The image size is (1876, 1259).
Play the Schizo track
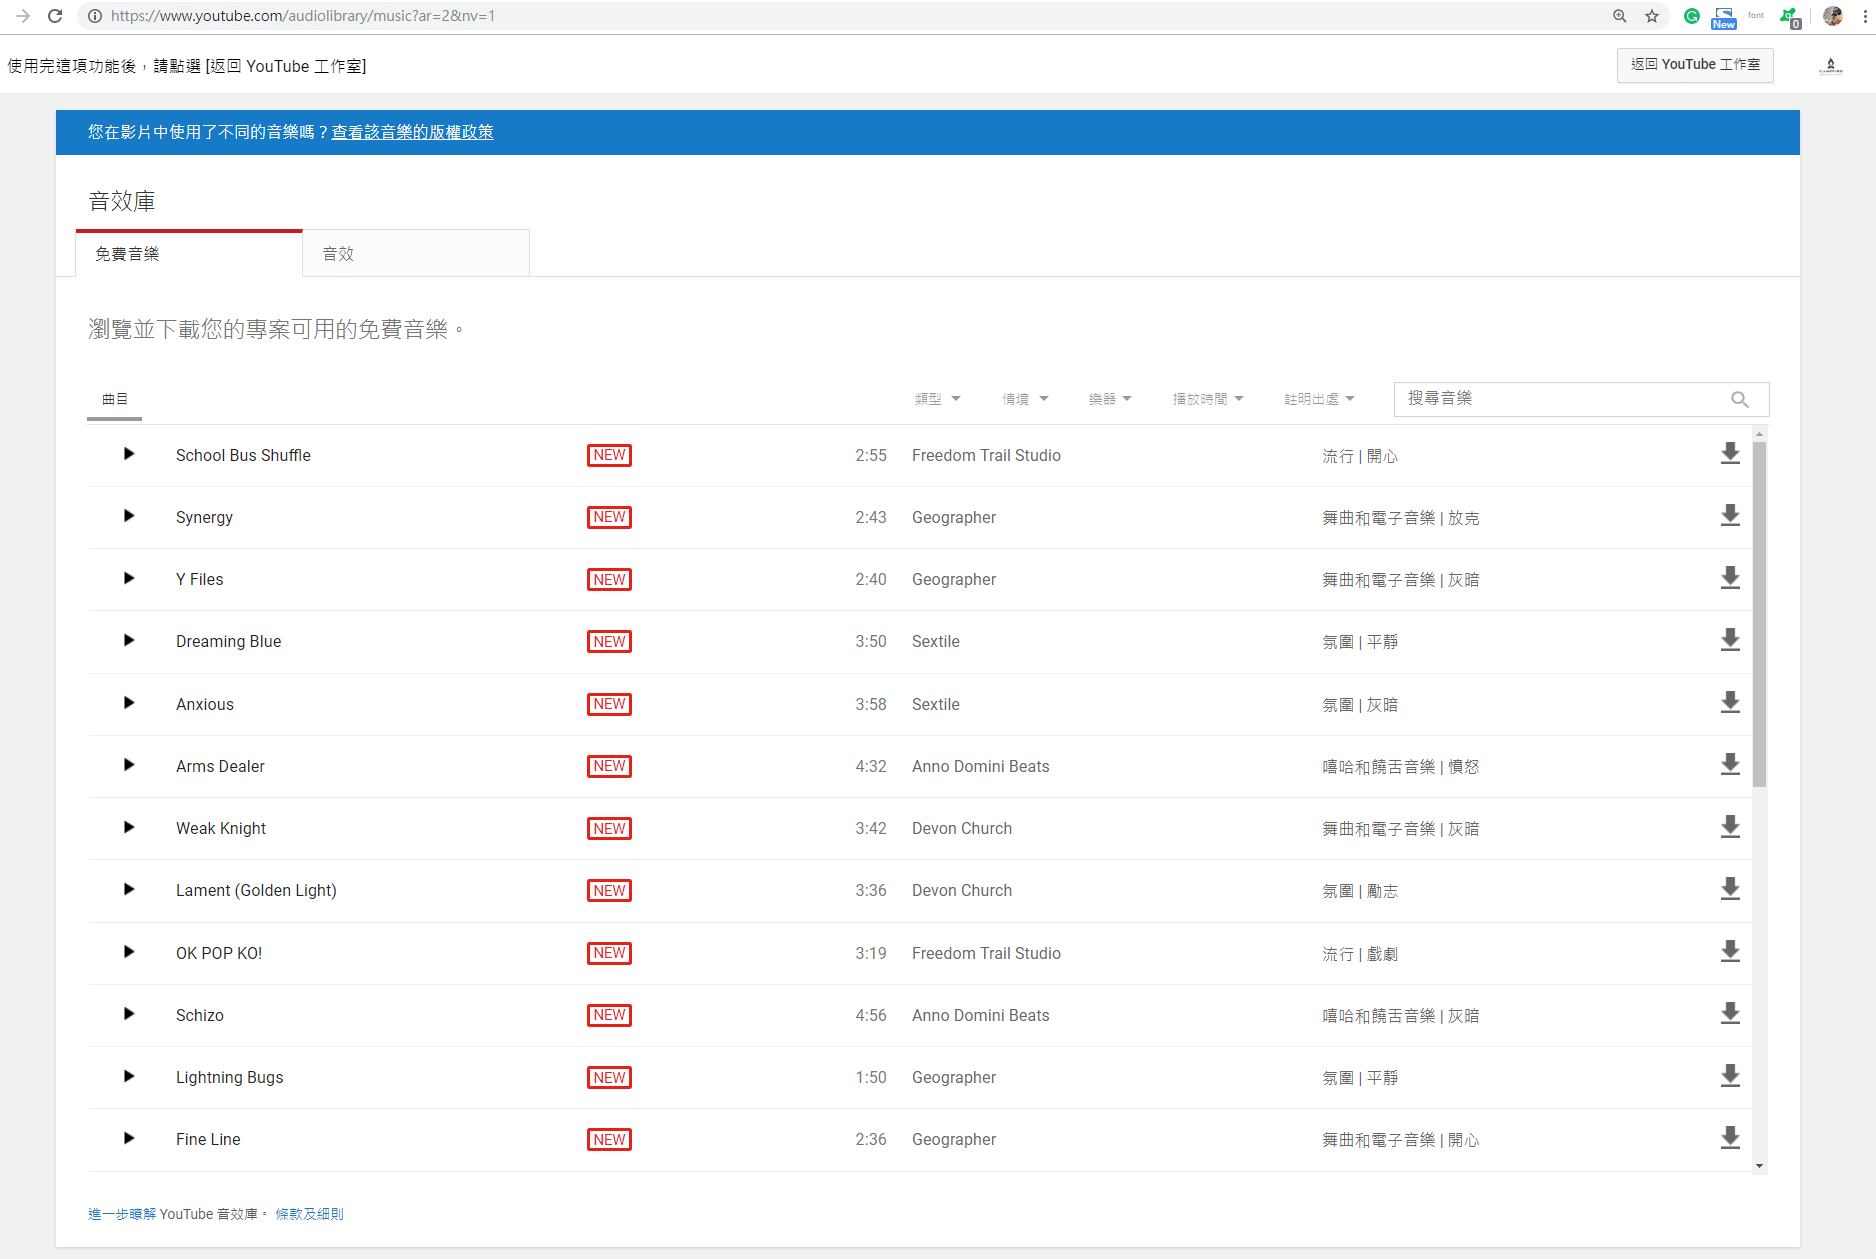coord(129,1014)
